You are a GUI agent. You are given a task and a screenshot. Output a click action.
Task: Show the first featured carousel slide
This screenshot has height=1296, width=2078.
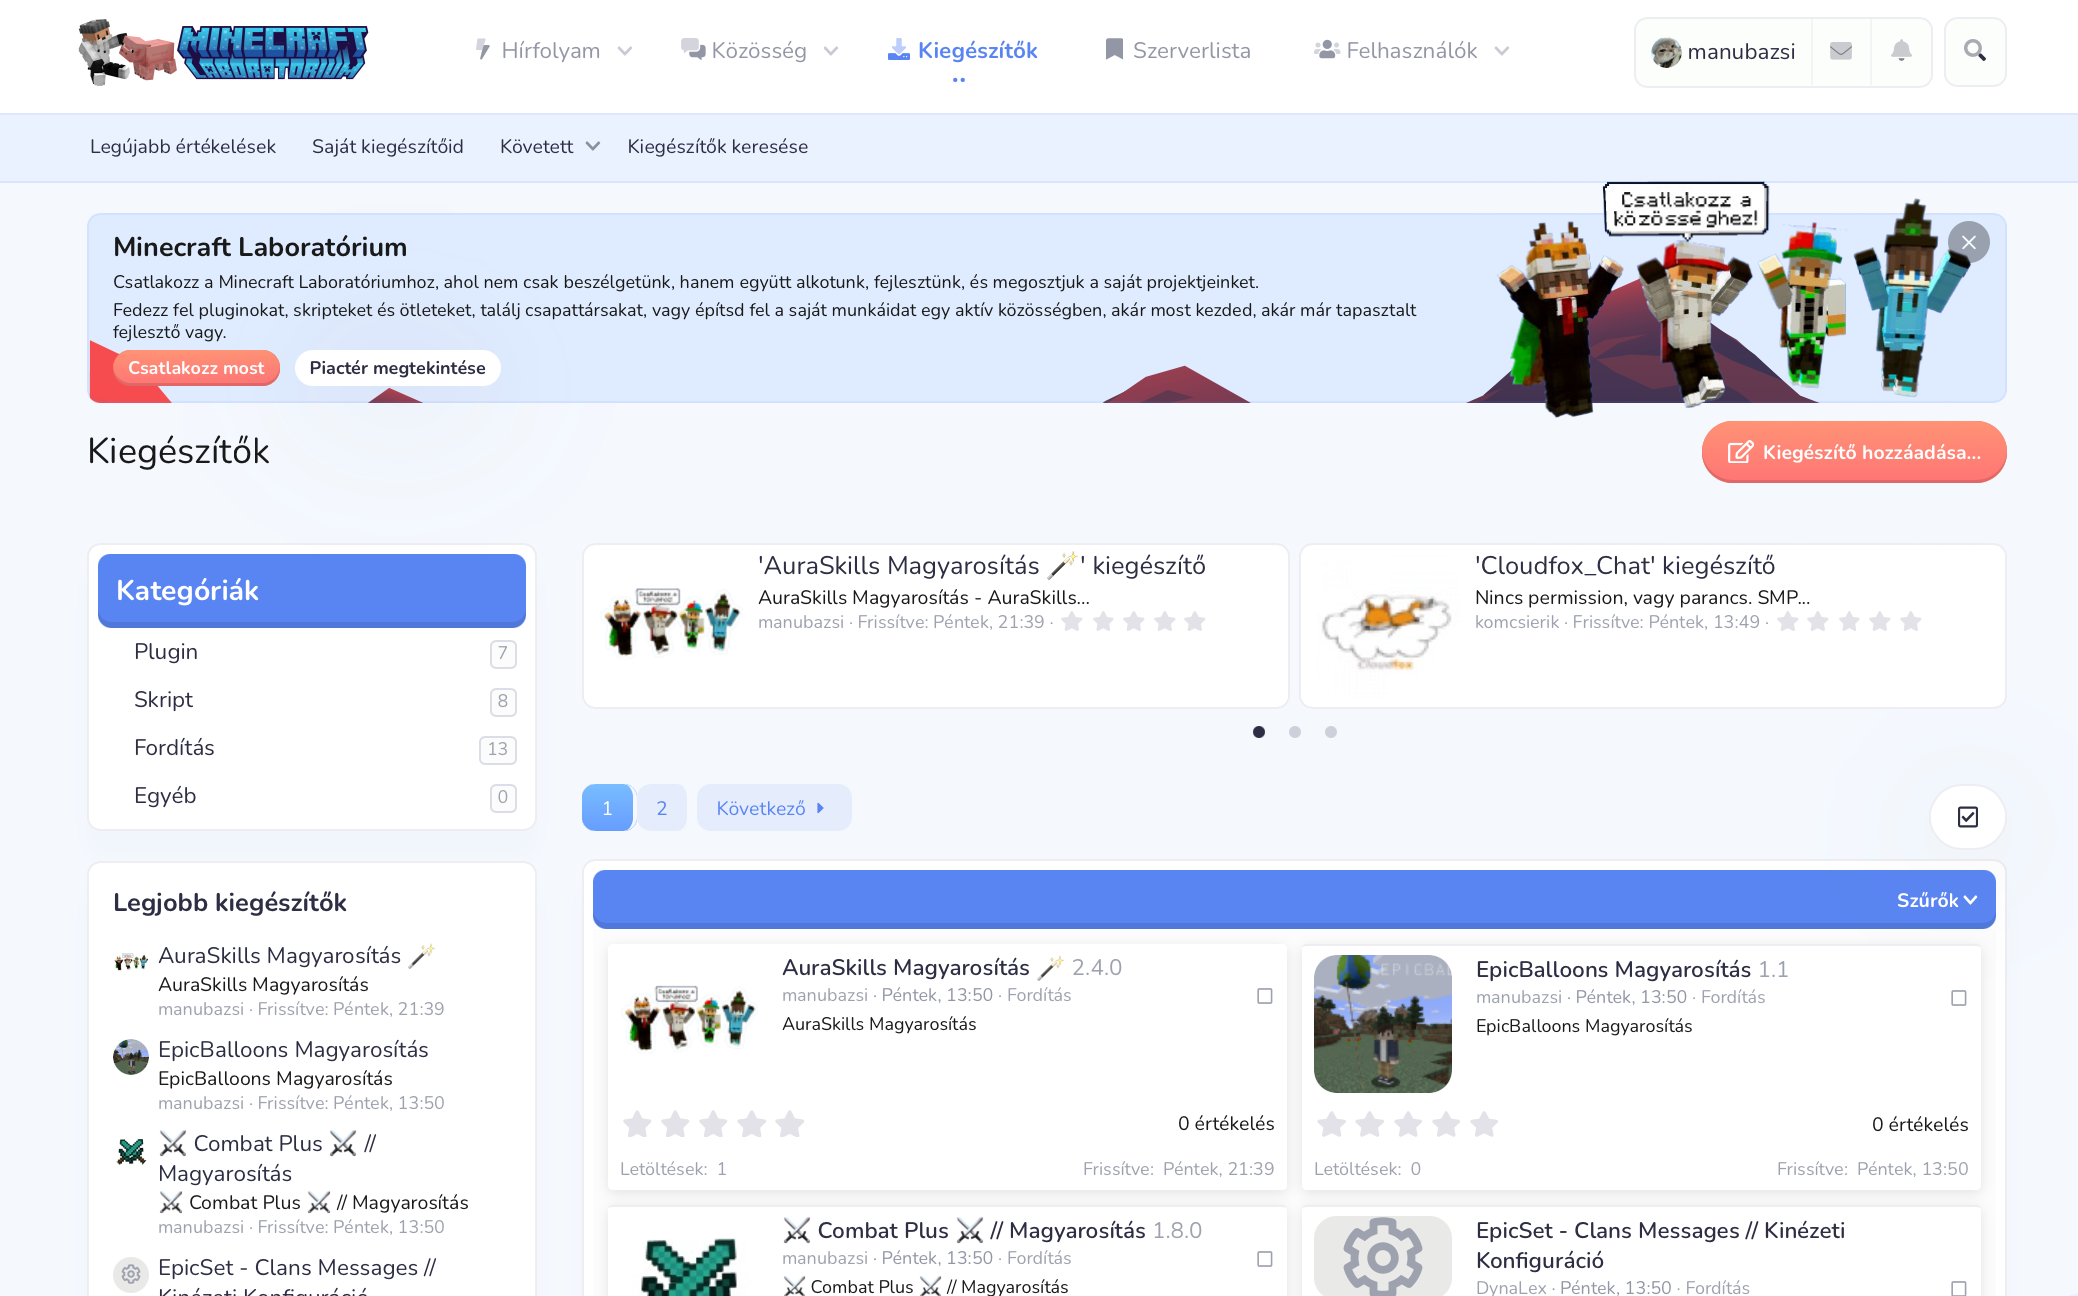click(1259, 732)
